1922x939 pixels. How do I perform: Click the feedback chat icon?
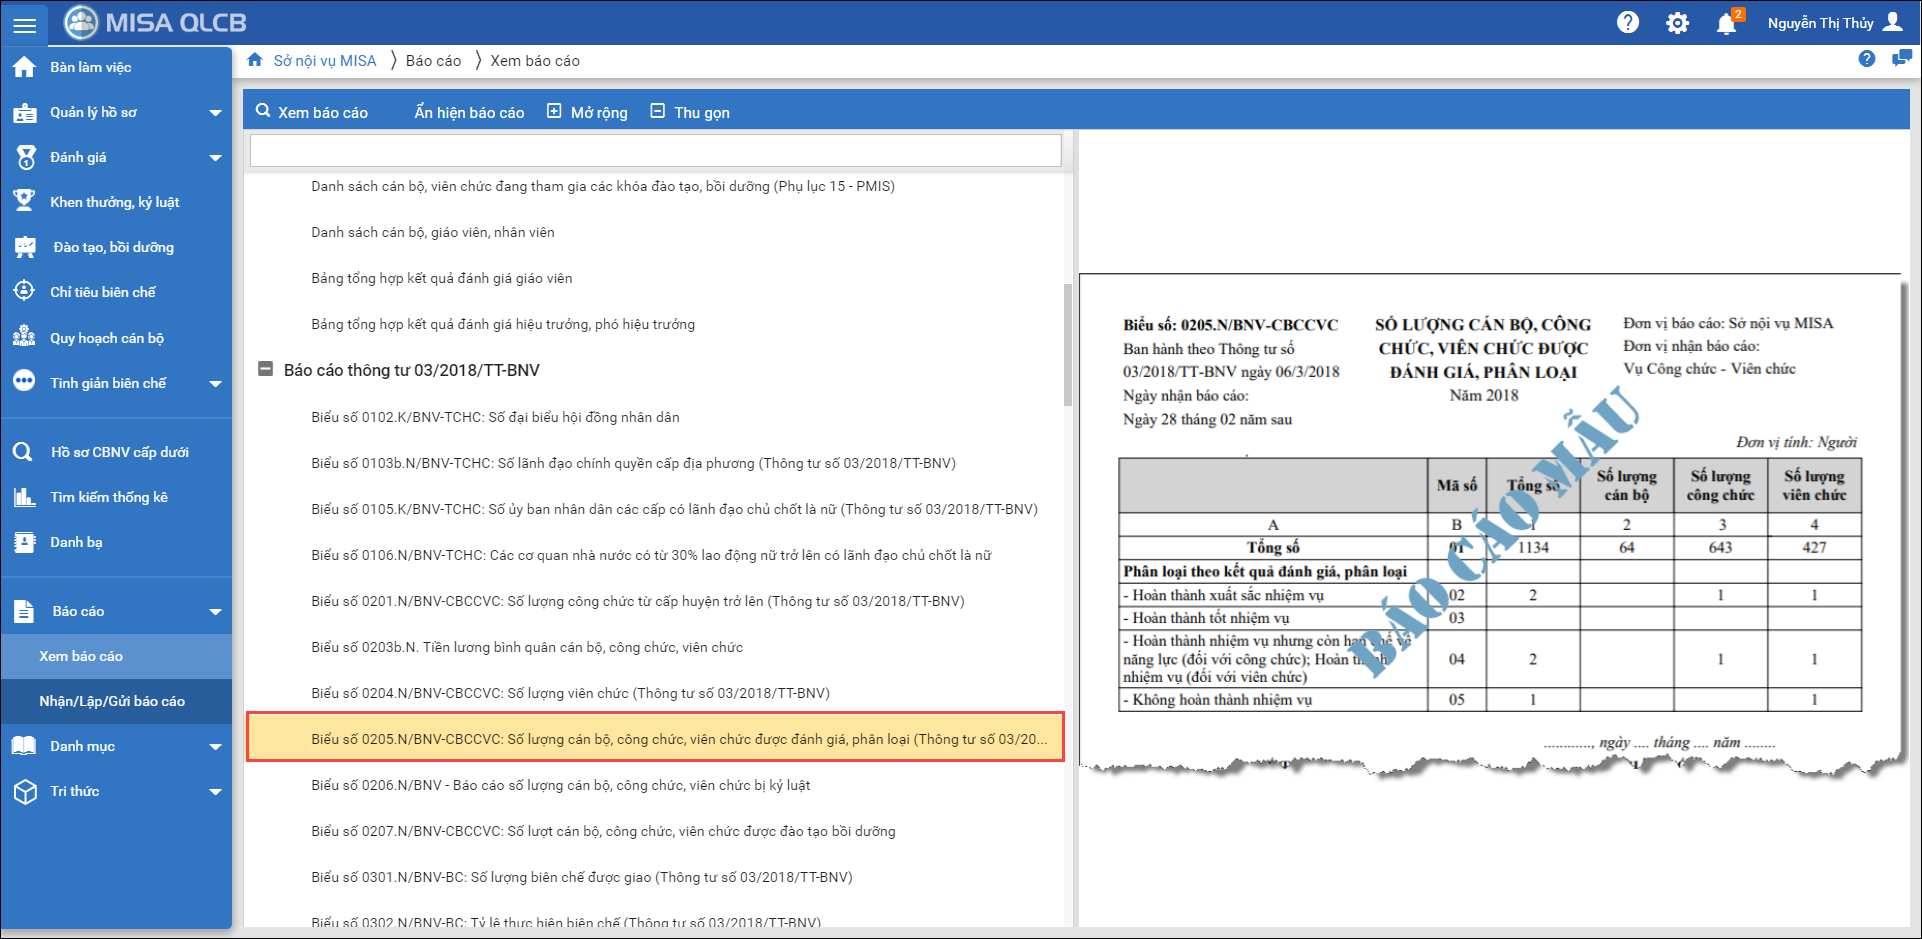click(1901, 59)
